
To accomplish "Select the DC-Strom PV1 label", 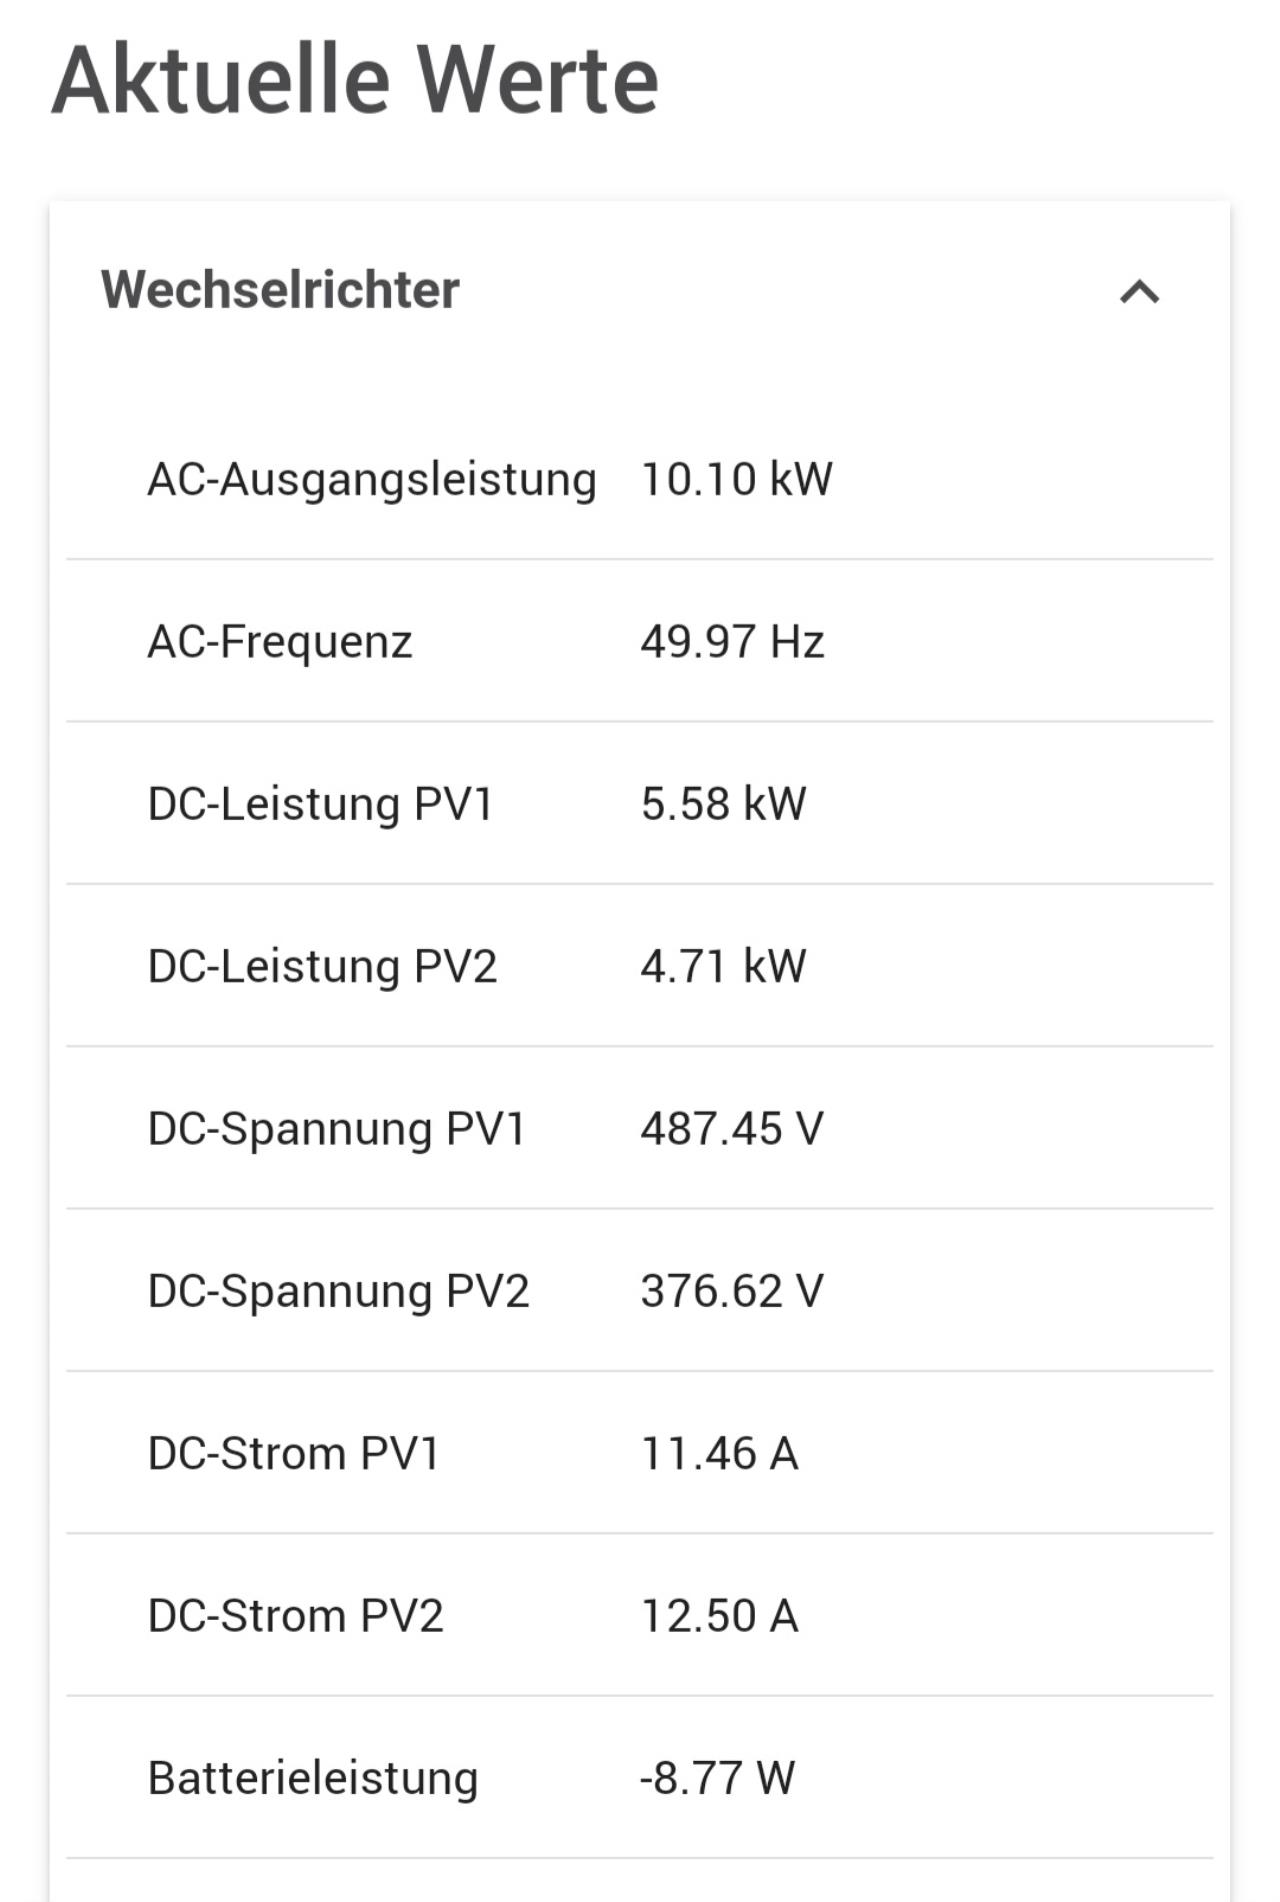I will point(294,1453).
